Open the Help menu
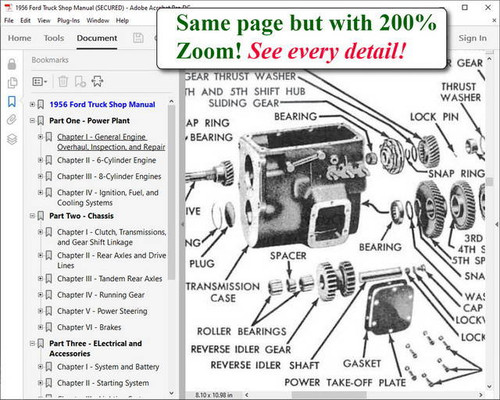500x400 pixels. pos(122,21)
